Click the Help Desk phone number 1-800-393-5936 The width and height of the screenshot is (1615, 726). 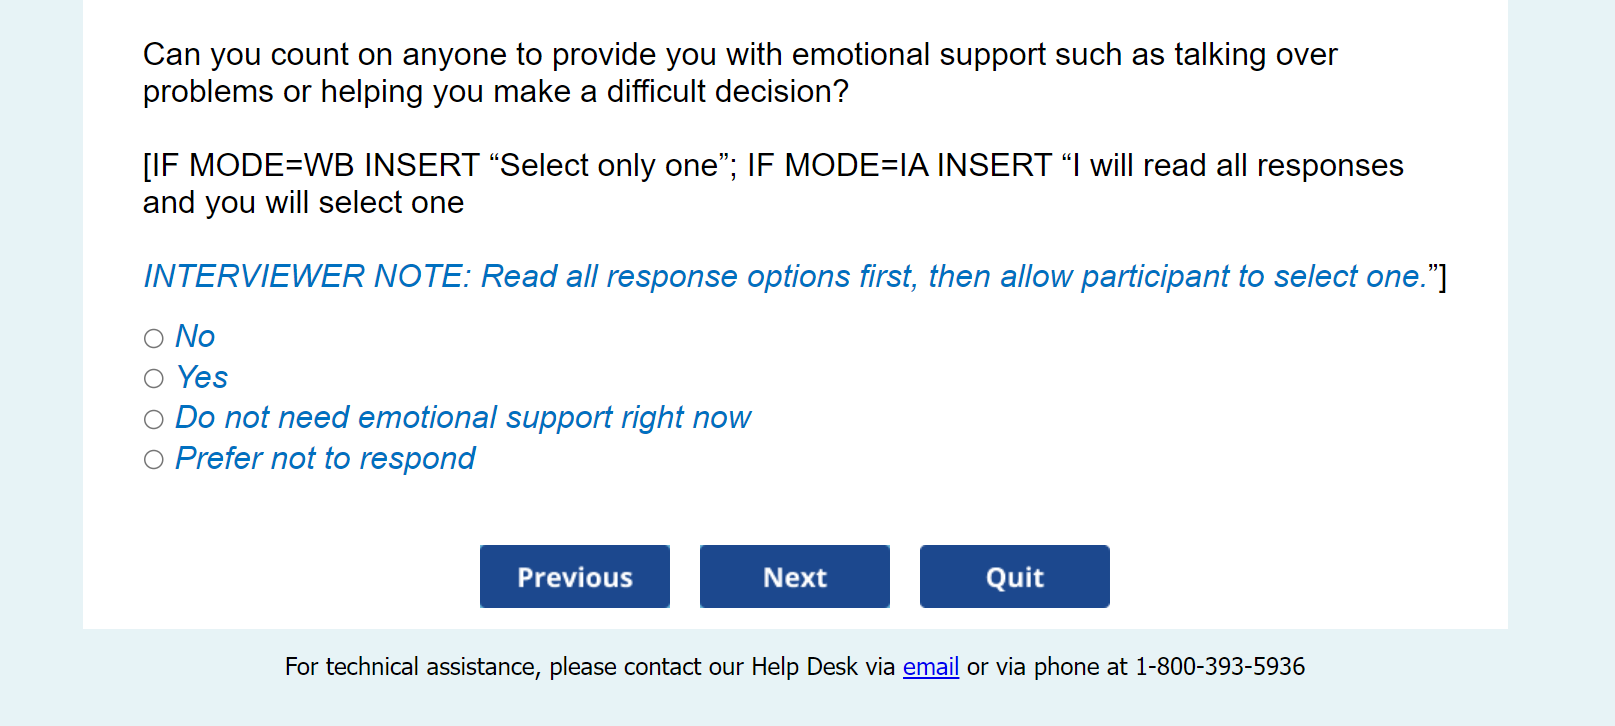[1219, 667]
